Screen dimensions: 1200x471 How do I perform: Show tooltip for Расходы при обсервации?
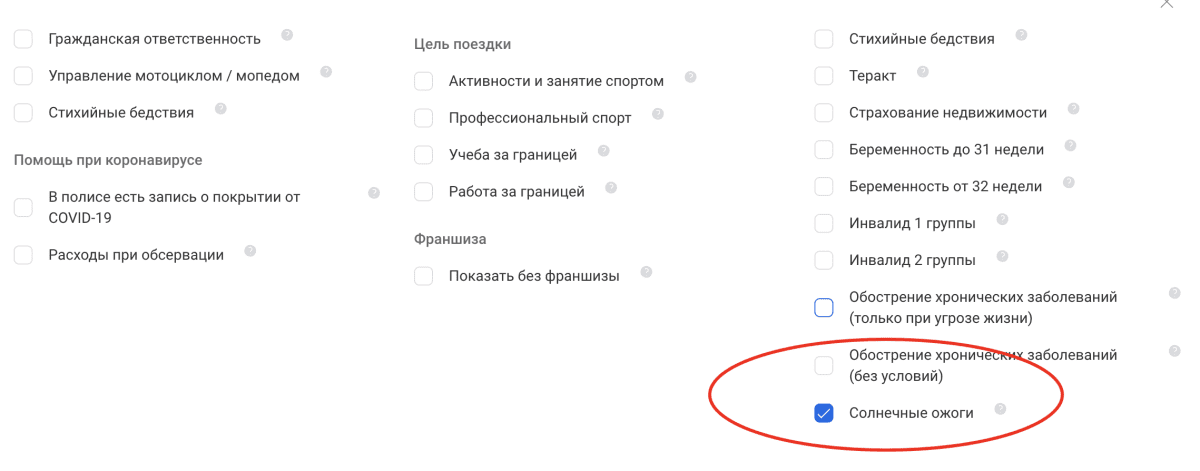click(250, 251)
